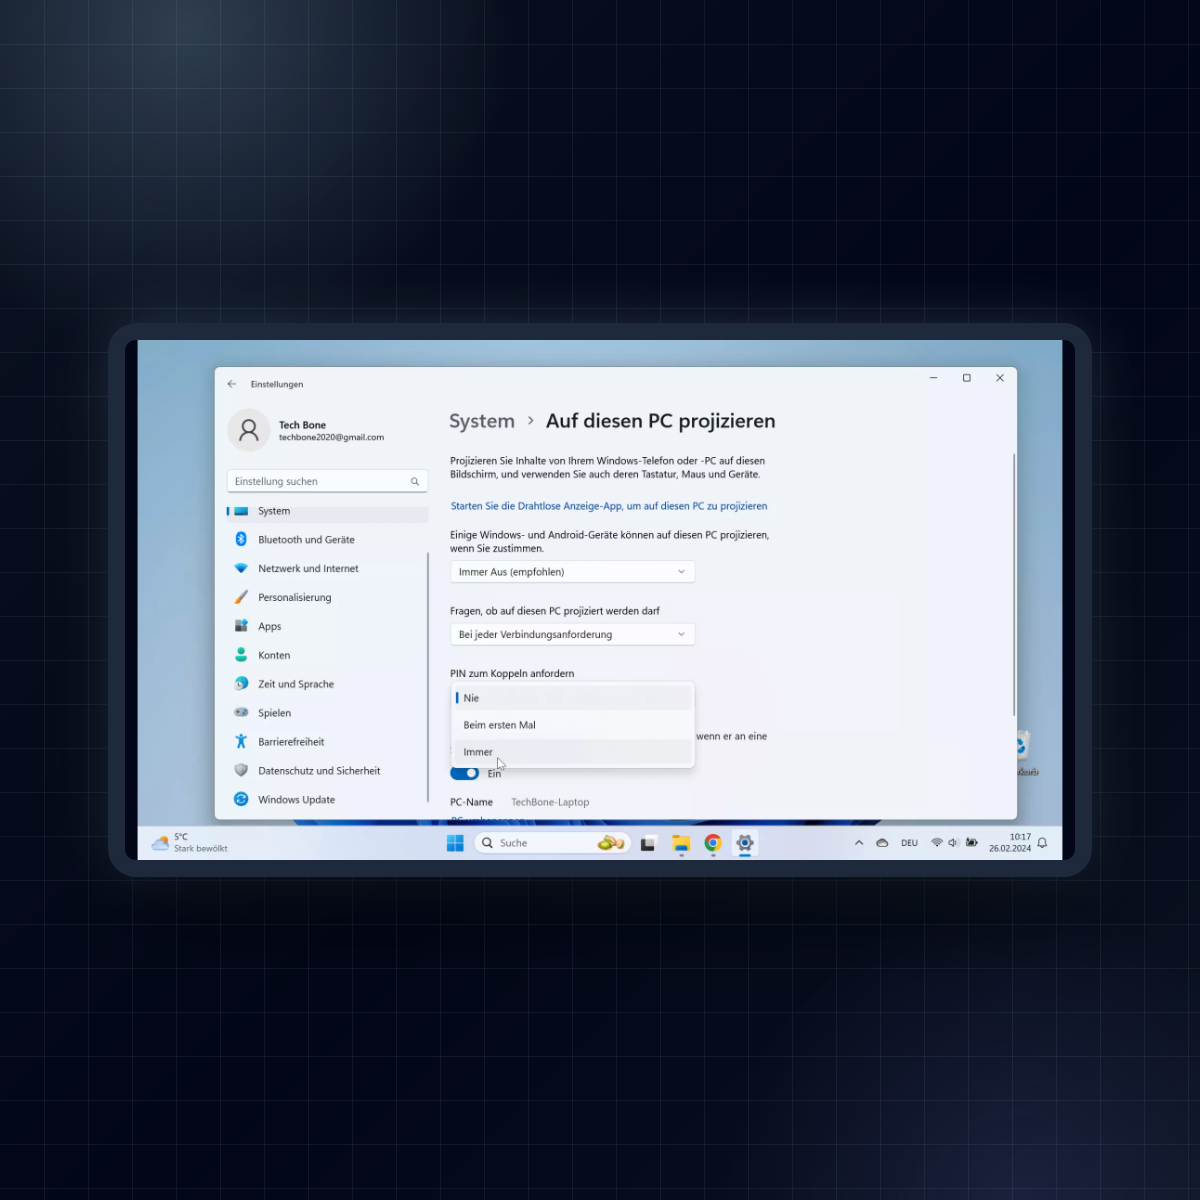The height and width of the screenshot is (1200, 1200).
Task: Click the techbone2020@gmail.com account text
Action: pos(331,438)
